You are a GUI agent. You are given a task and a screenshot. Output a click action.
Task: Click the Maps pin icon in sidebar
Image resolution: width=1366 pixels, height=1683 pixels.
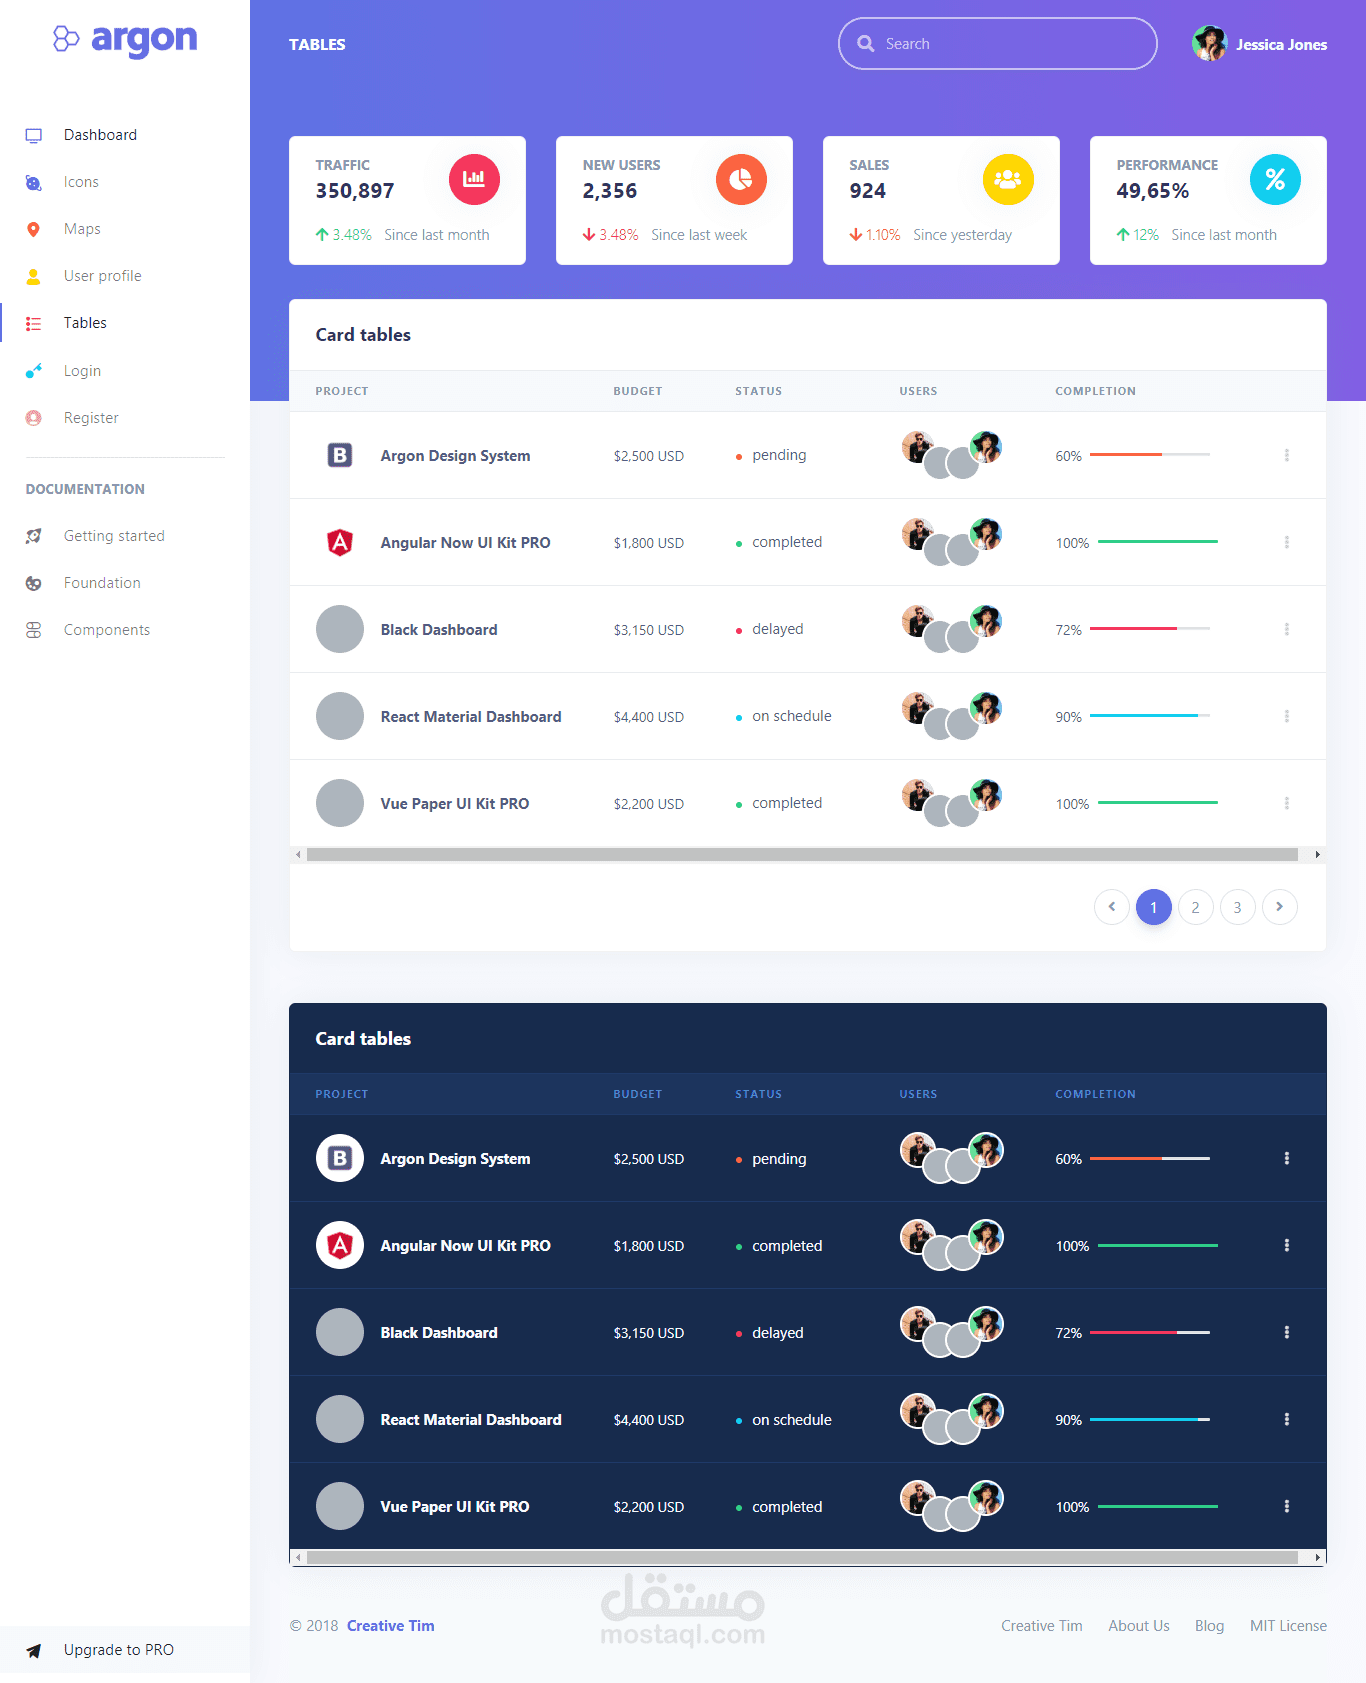(34, 229)
